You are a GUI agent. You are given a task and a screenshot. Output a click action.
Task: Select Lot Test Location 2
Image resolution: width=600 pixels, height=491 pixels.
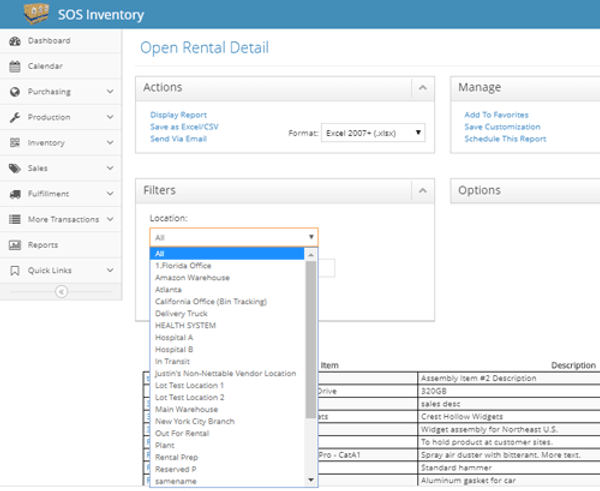pyautogui.click(x=227, y=397)
